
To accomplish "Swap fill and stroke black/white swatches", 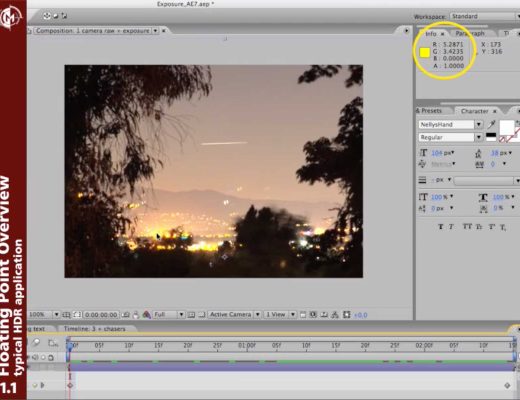I will click(491, 137).
